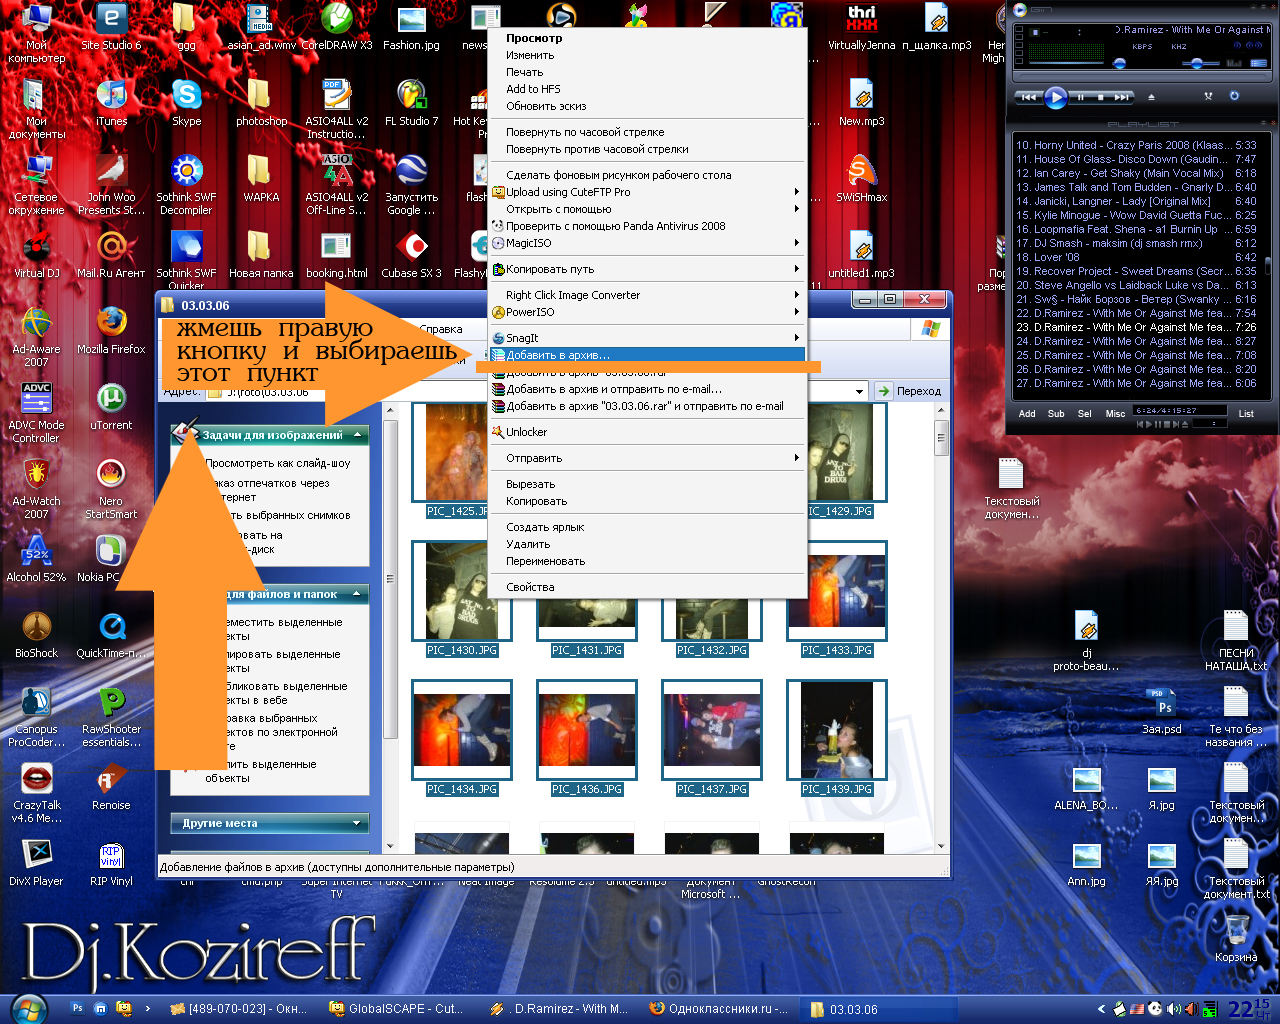The image size is (1280, 1024).
Task: Select Переименовать from the context menu
Action: (x=647, y=561)
